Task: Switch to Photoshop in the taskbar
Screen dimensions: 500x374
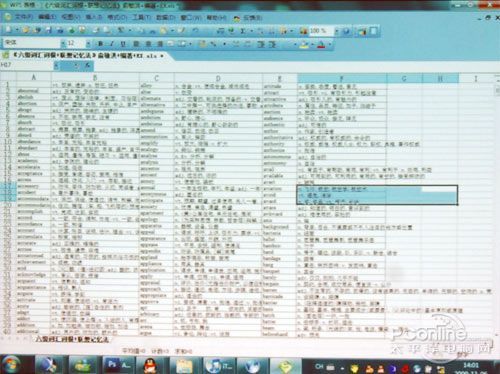Action: coord(118,365)
